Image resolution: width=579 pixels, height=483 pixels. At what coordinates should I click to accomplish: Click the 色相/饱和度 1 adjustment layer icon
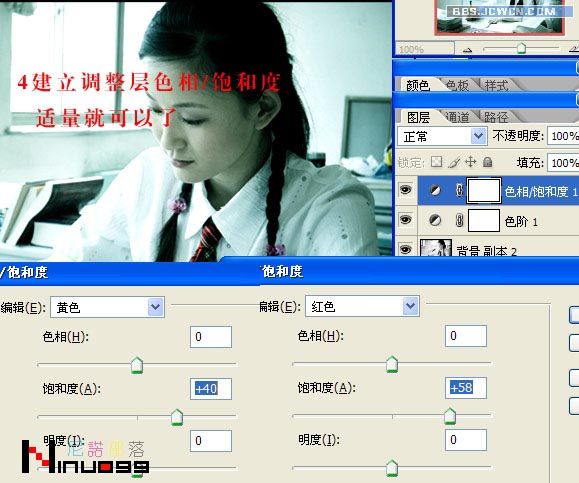[435, 191]
